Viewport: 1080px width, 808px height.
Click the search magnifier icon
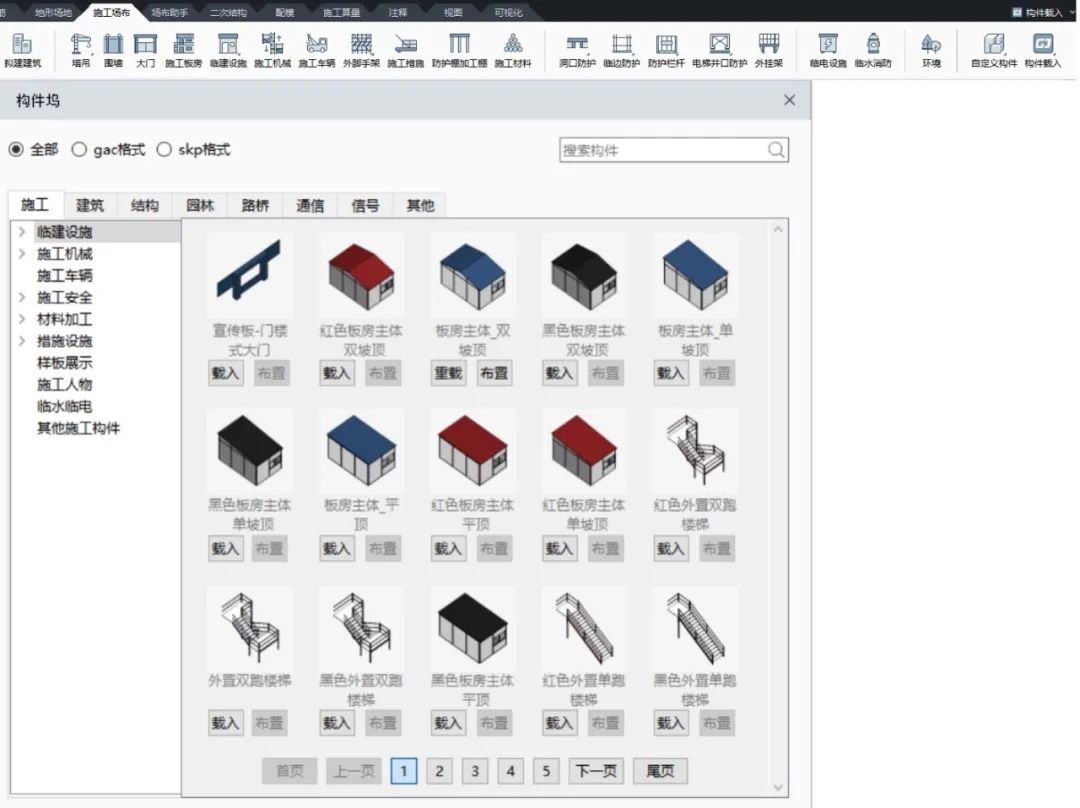[x=776, y=149]
